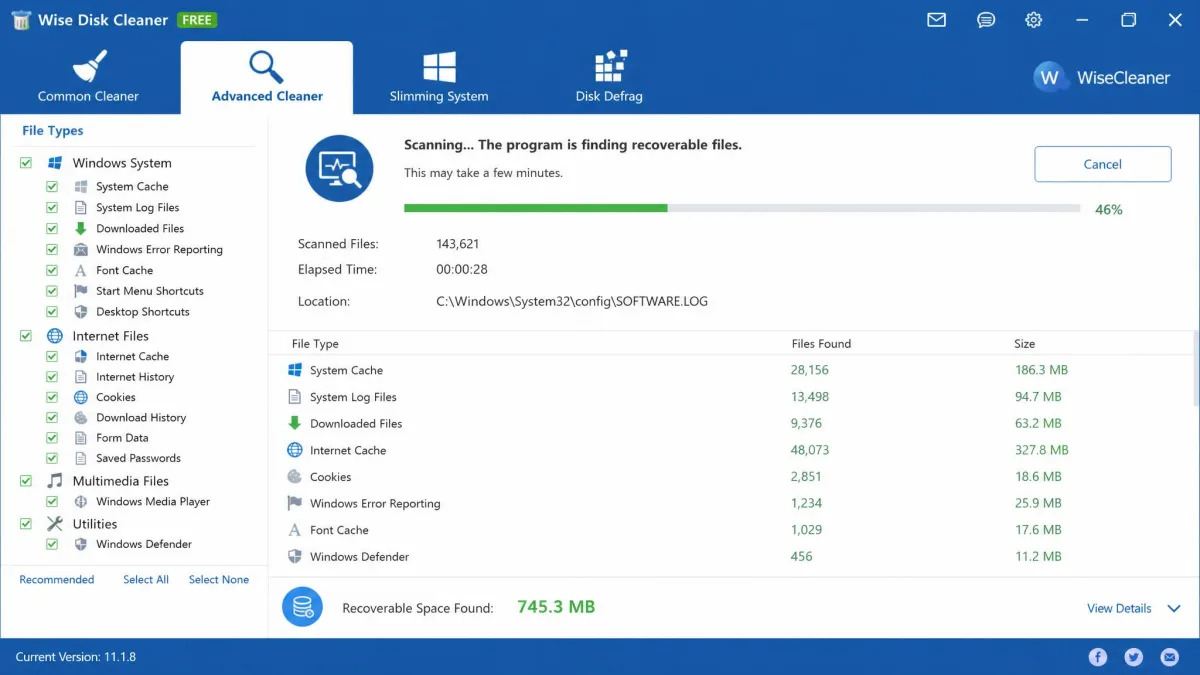Click the WiseCleaner logo

(x=1102, y=77)
